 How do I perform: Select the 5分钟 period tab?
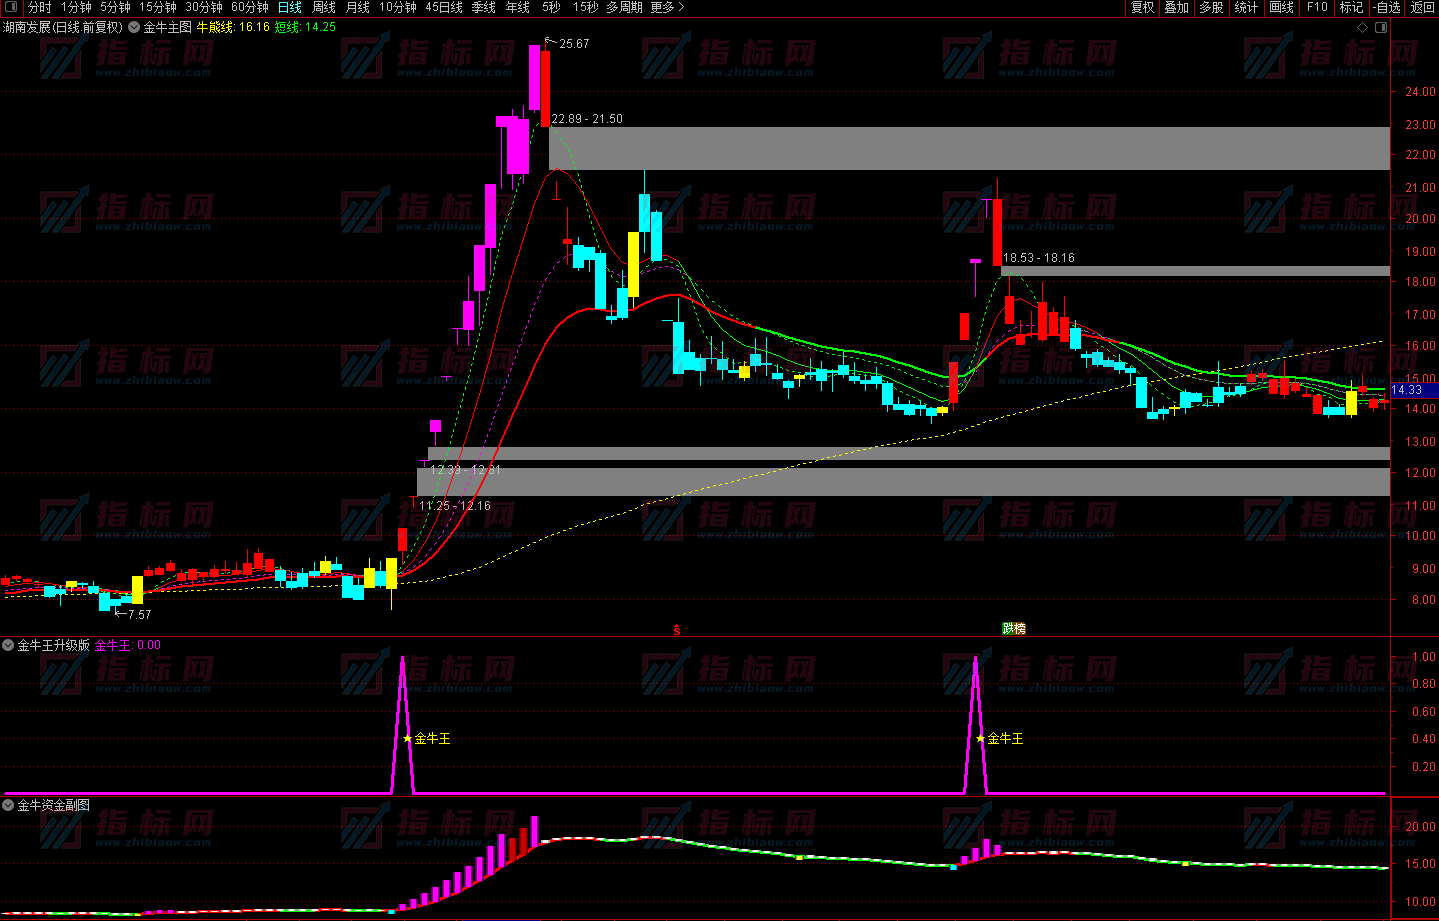(x=115, y=7)
